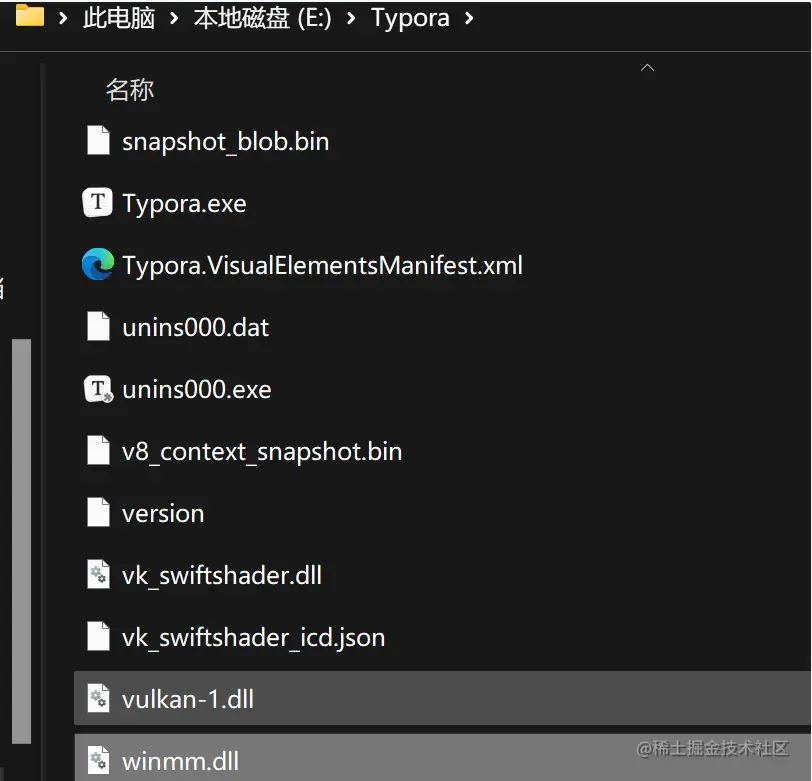Viewport: 812px width, 781px height.
Task: Select the version file name
Action: [163, 514]
